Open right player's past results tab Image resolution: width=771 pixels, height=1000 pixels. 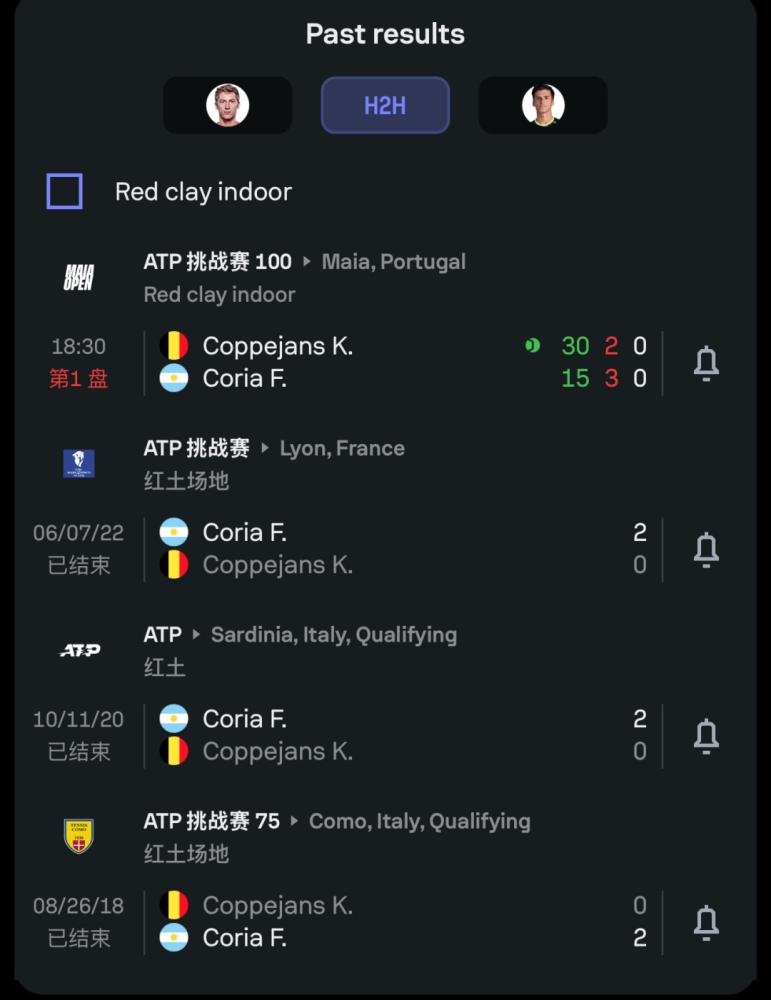[x=543, y=105]
